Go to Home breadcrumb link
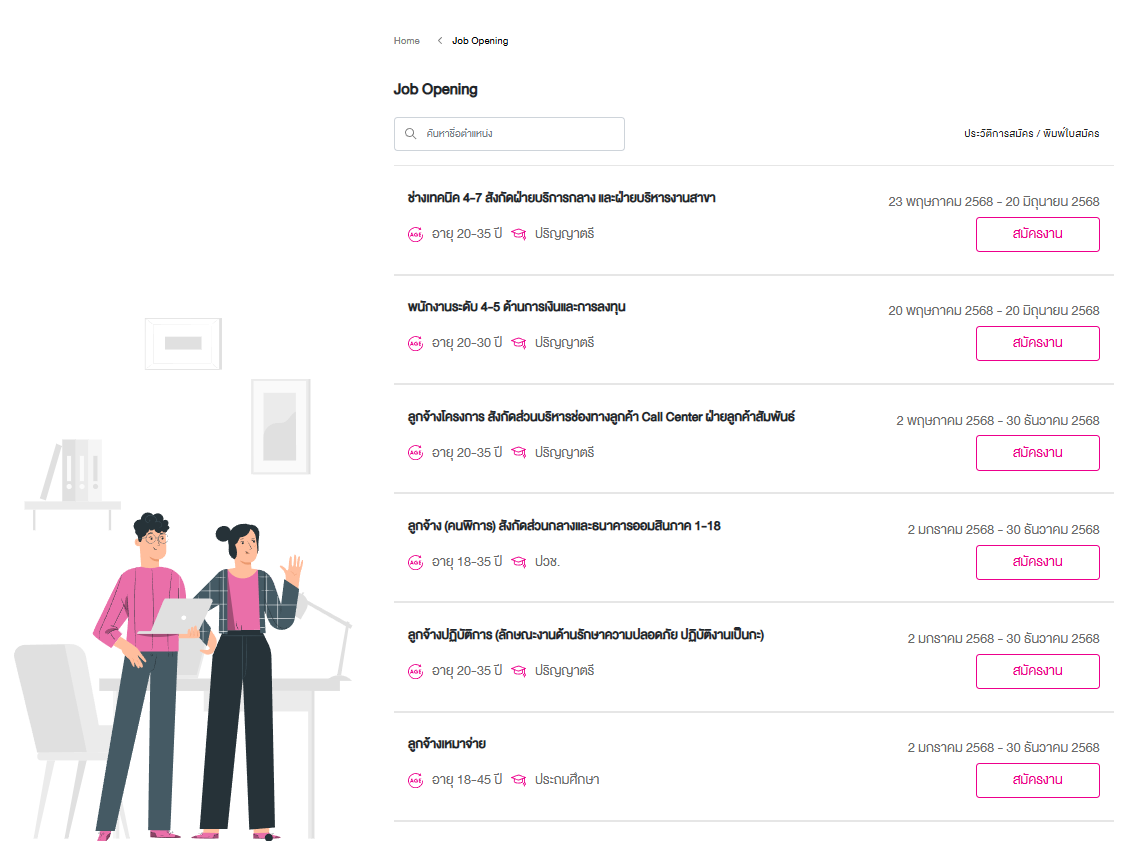 click(406, 41)
